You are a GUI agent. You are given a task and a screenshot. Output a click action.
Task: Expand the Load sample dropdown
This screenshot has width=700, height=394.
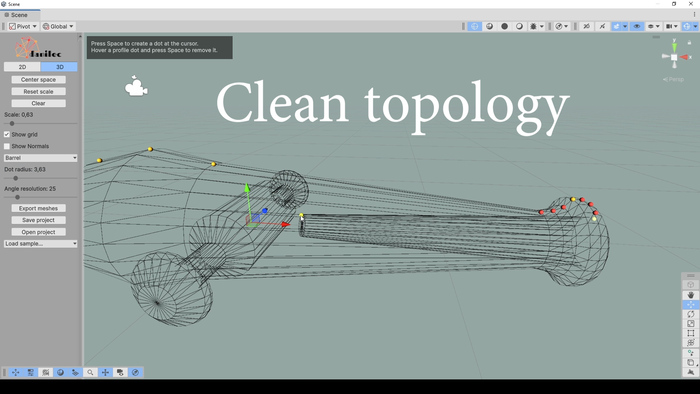pyautogui.click(x=41, y=244)
